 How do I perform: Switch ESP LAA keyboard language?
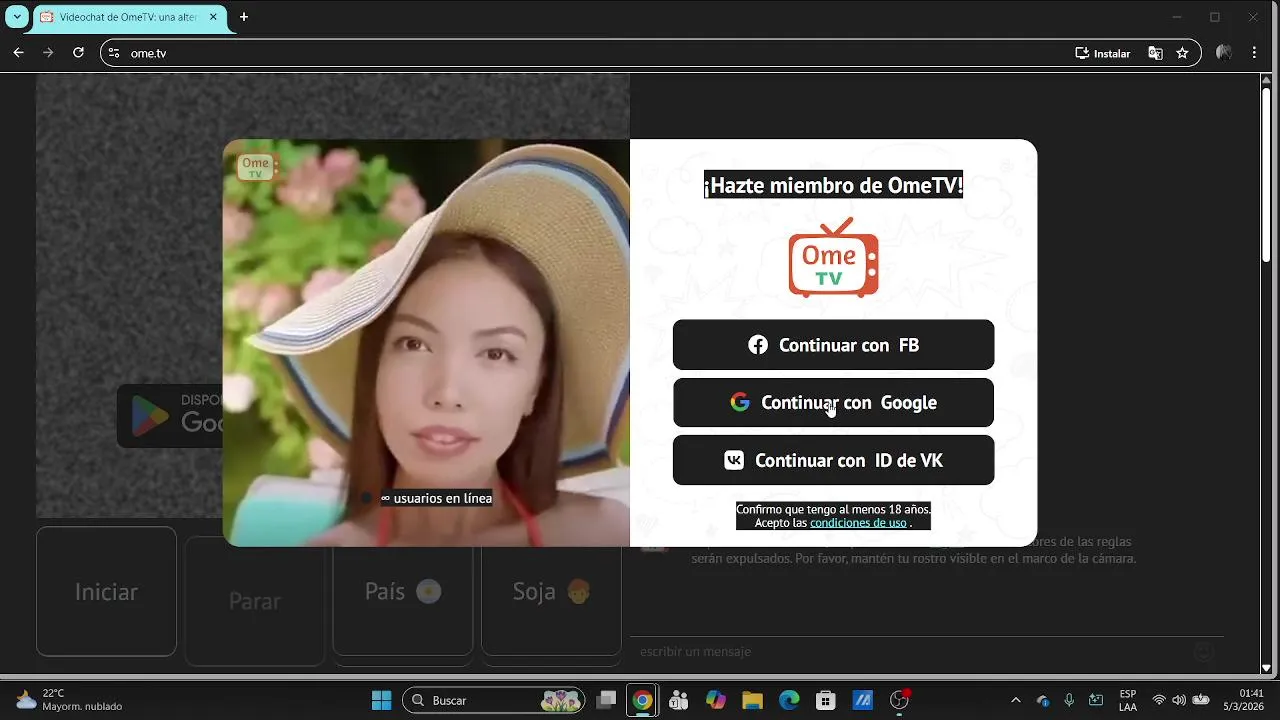(x=1128, y=700)
